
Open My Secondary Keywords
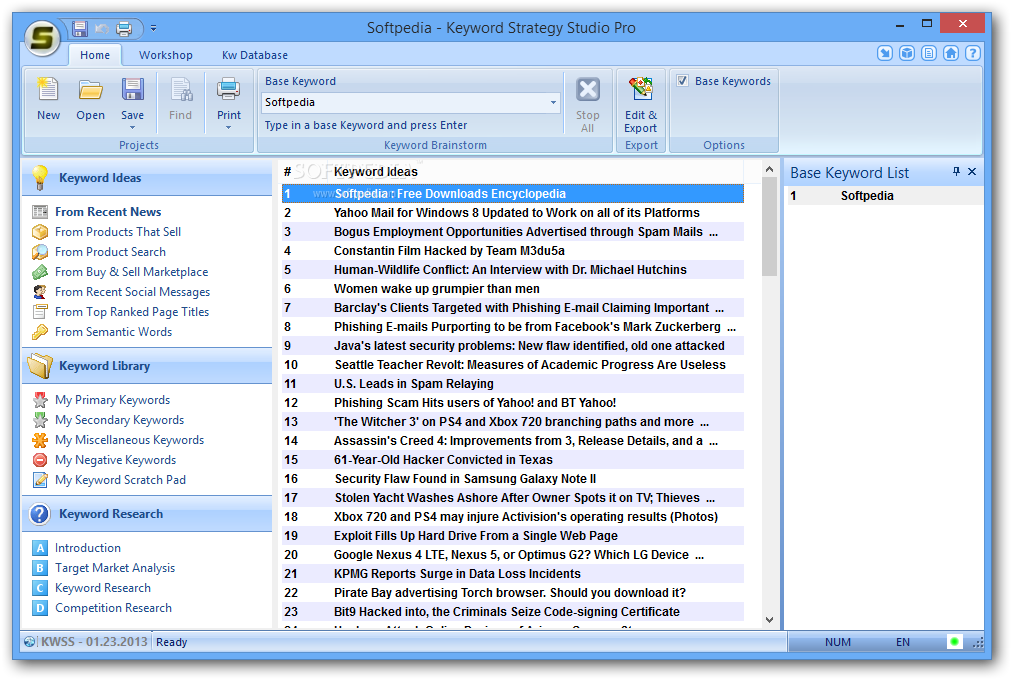(119, 420)
